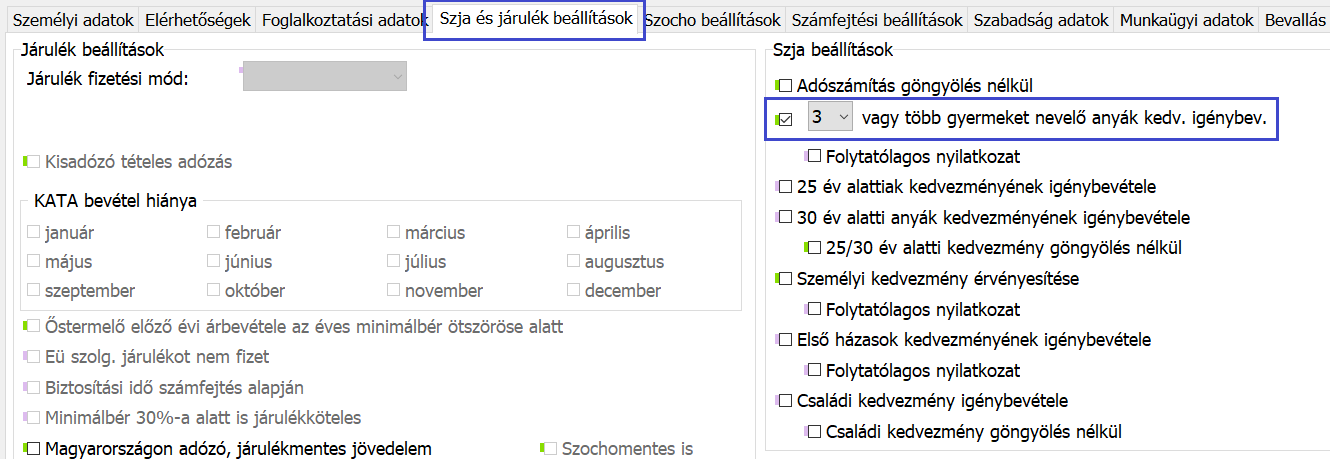The image size is (1330, 459).
Task: Tick 25 év alattiak kedvezményének igénybevétele
Action: (786, 186)
